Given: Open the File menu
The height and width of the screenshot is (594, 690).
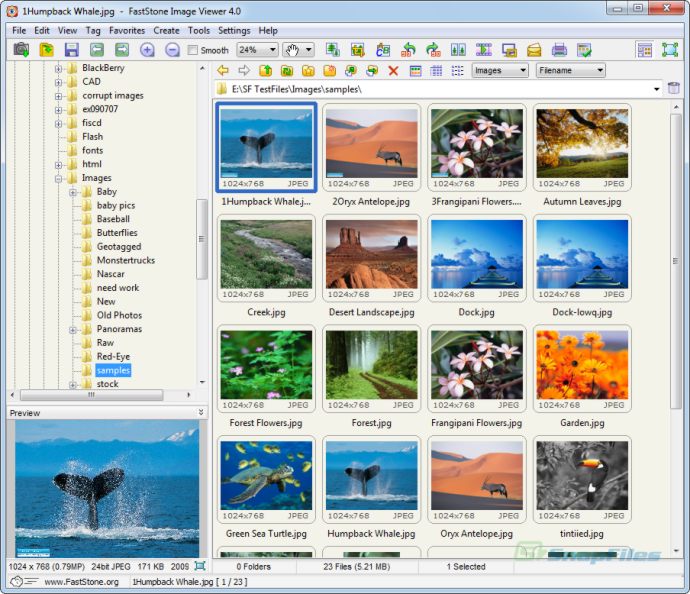Looking at the screenshot, I should coord(19,30).
